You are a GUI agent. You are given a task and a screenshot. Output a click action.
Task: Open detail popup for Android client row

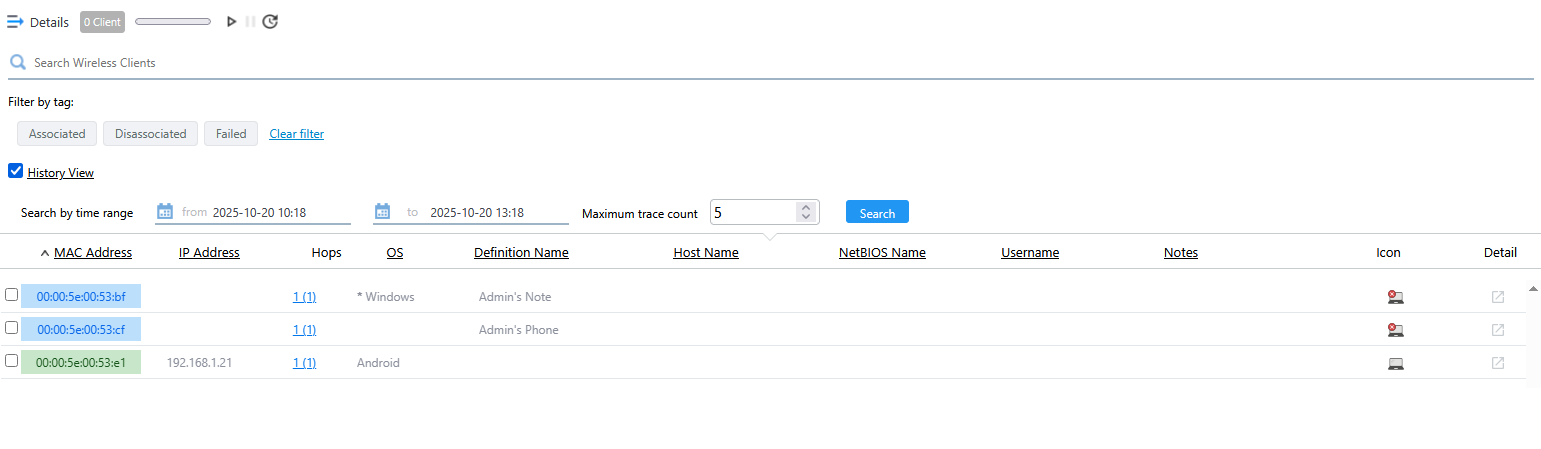[x=1497, y=363]
